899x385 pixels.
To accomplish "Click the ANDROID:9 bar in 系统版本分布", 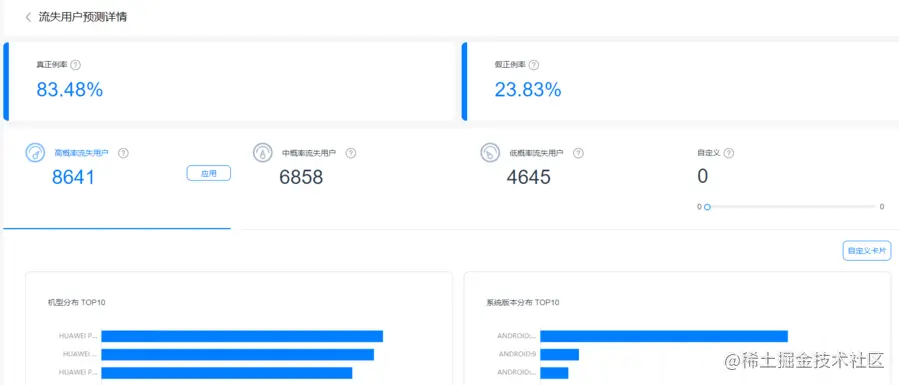I will (x=560, y=355).
